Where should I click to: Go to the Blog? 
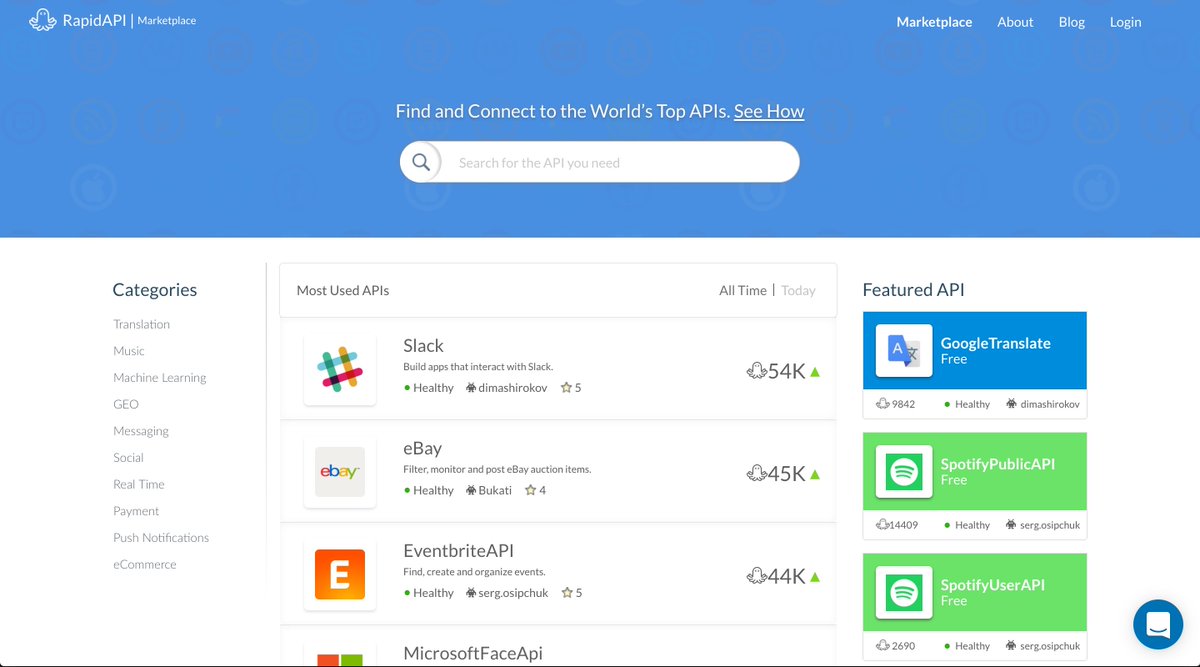coord(1071,22)
